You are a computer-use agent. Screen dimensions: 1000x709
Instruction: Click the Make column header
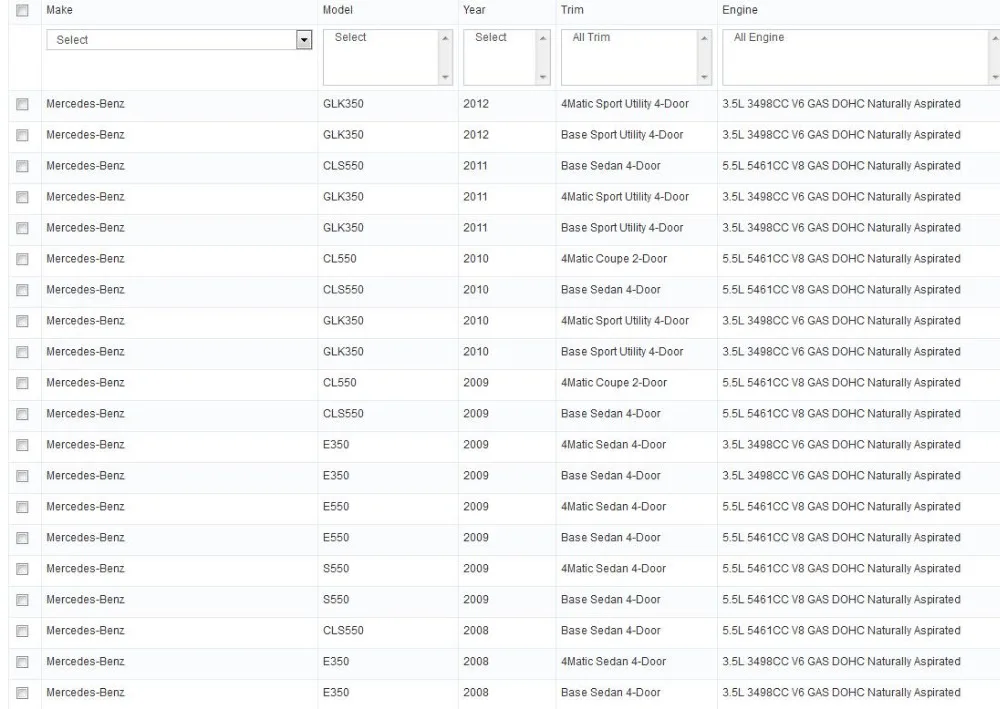(59, 10)
